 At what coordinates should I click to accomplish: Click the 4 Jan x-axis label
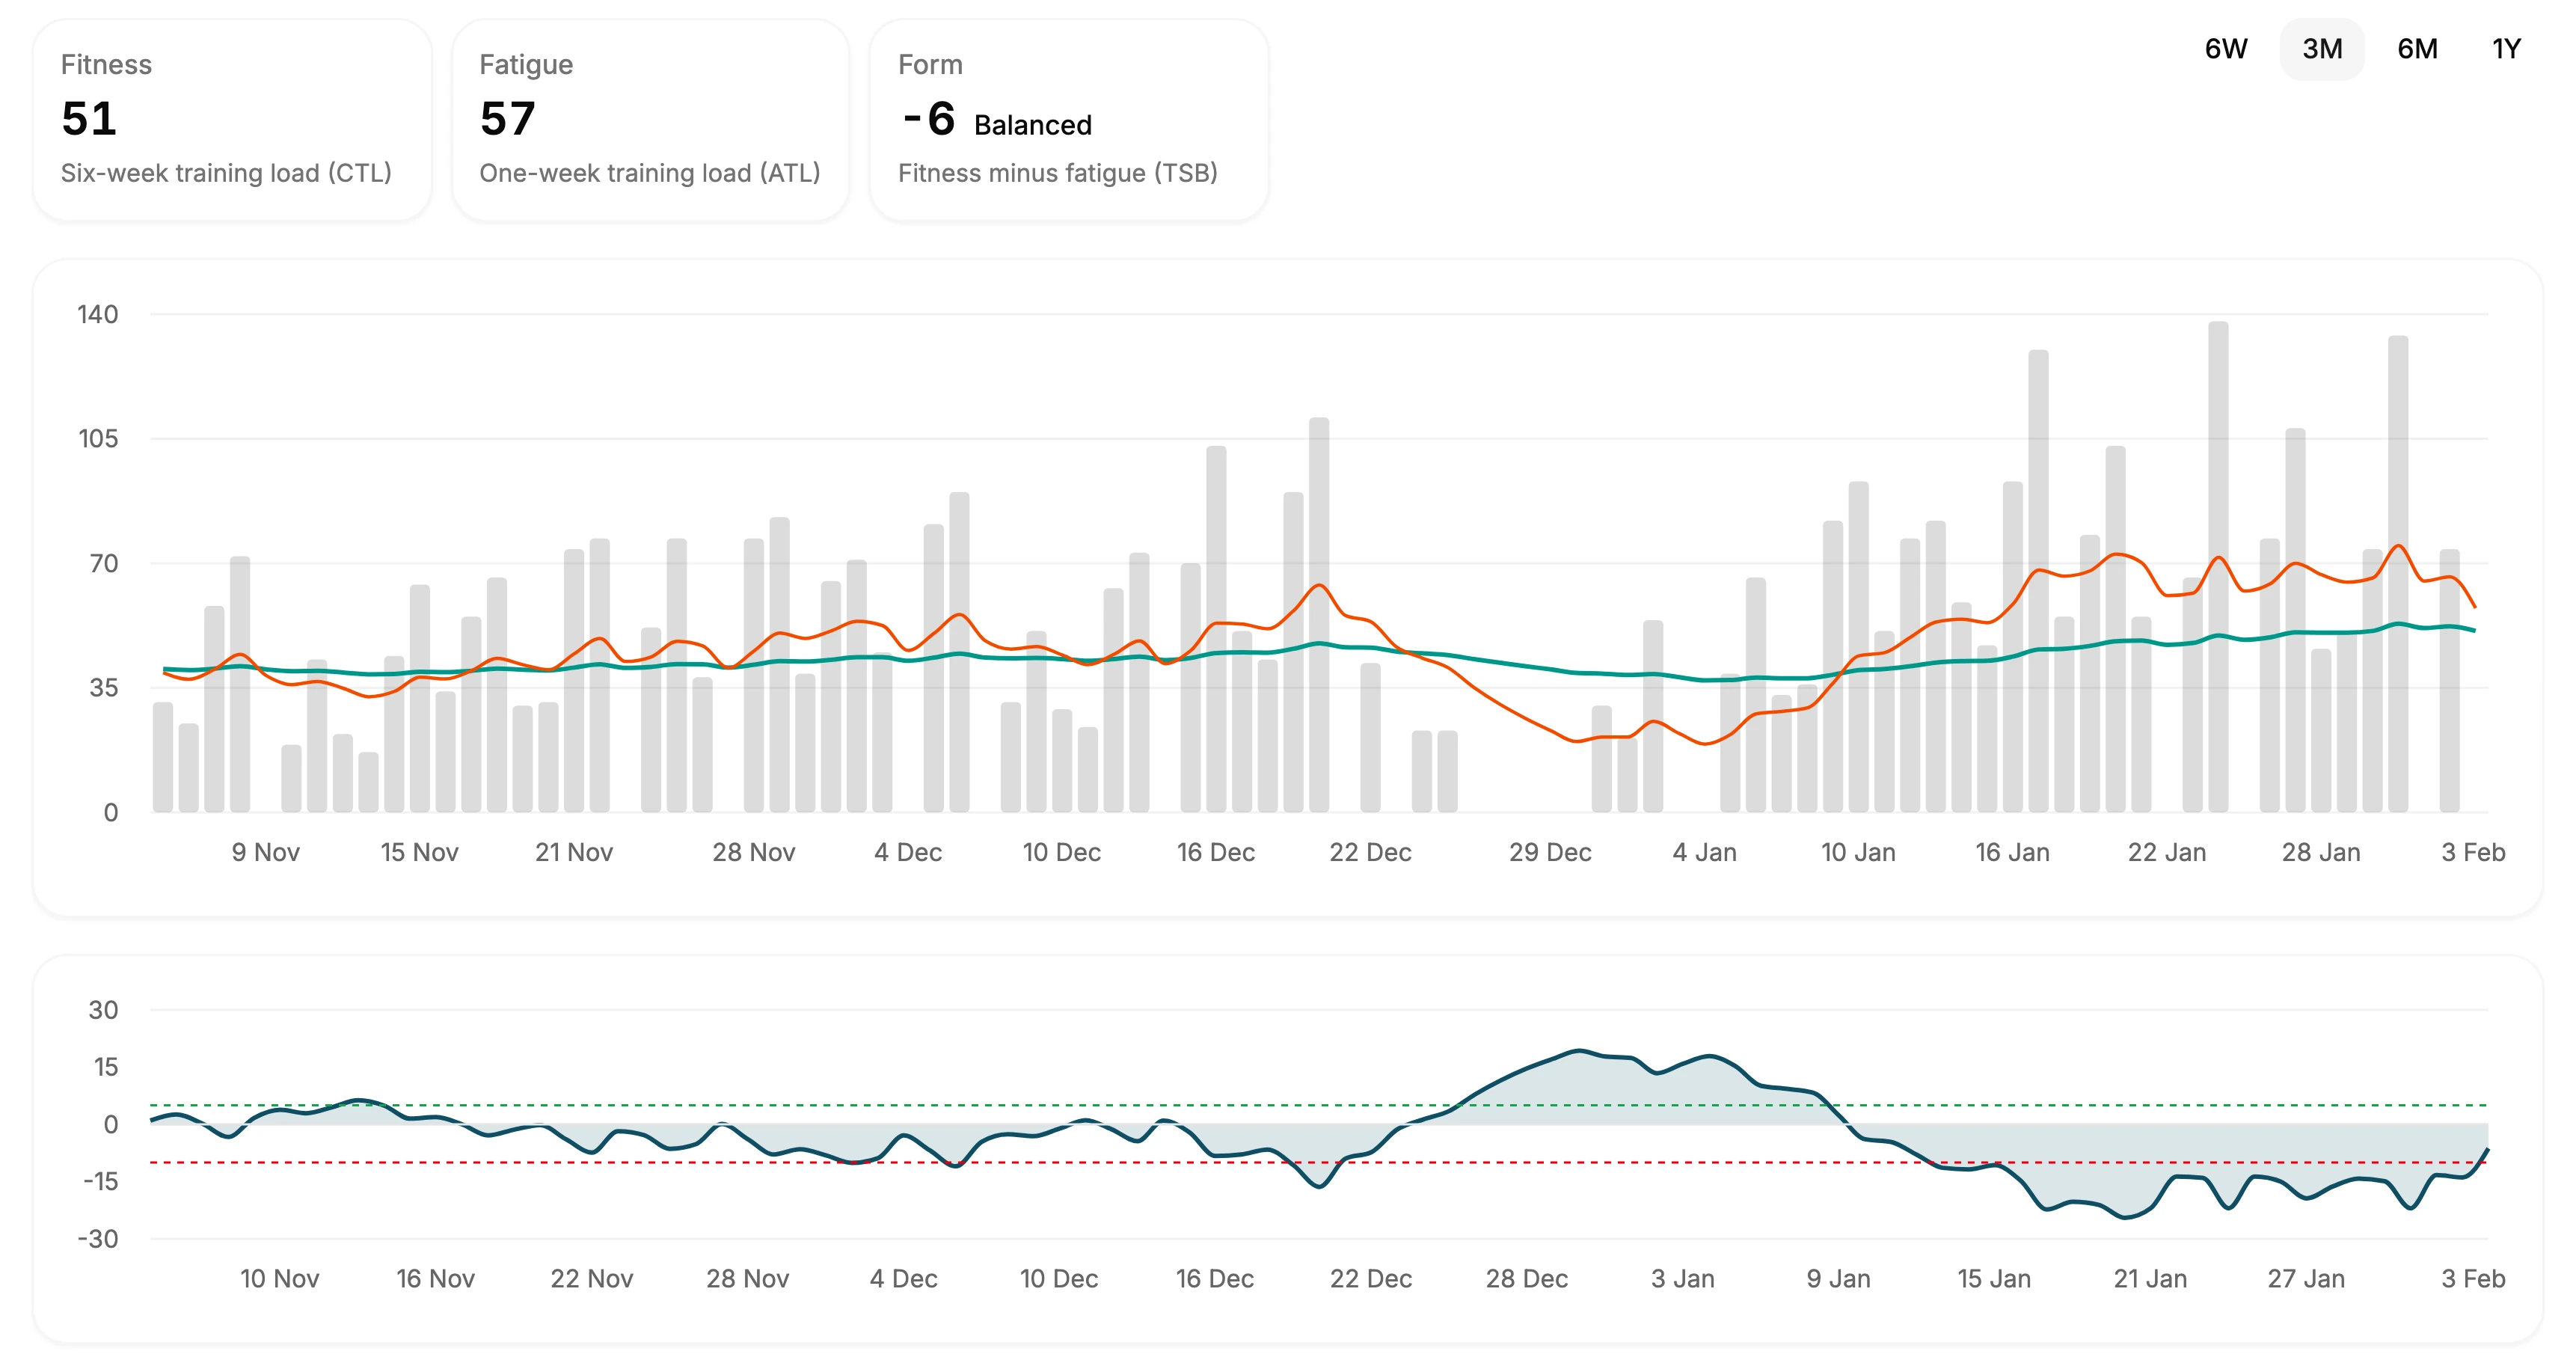1704,852
